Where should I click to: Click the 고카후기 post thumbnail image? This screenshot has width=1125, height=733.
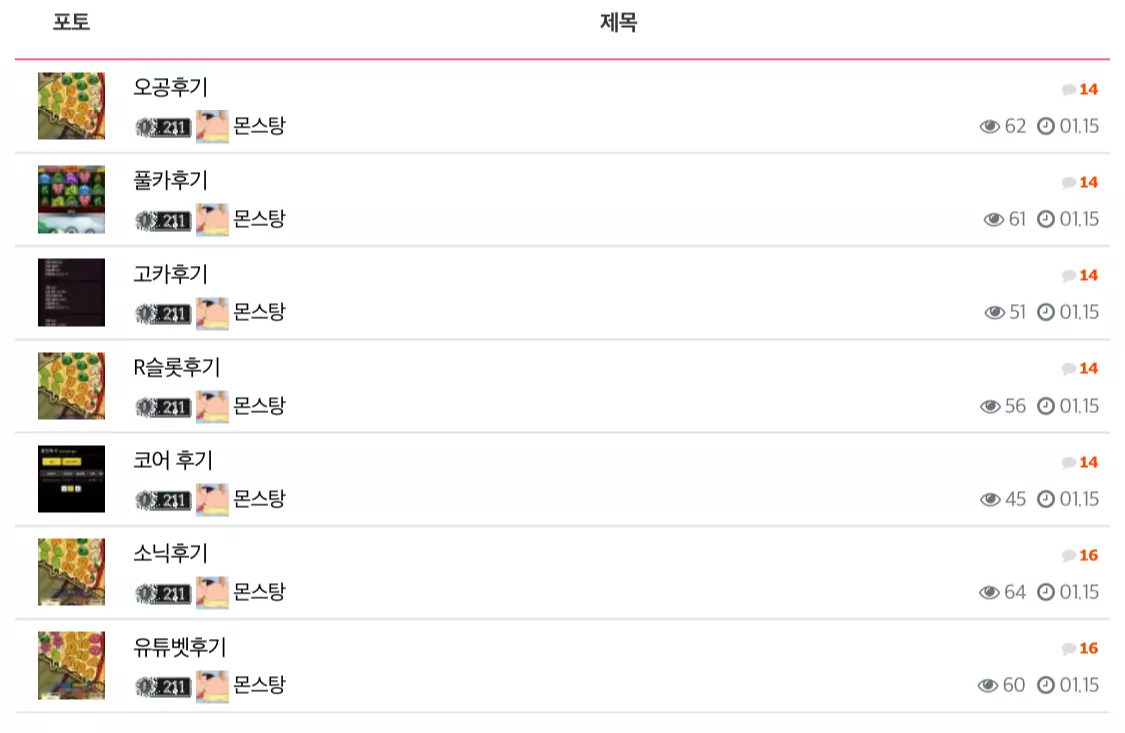pos(71,293)
